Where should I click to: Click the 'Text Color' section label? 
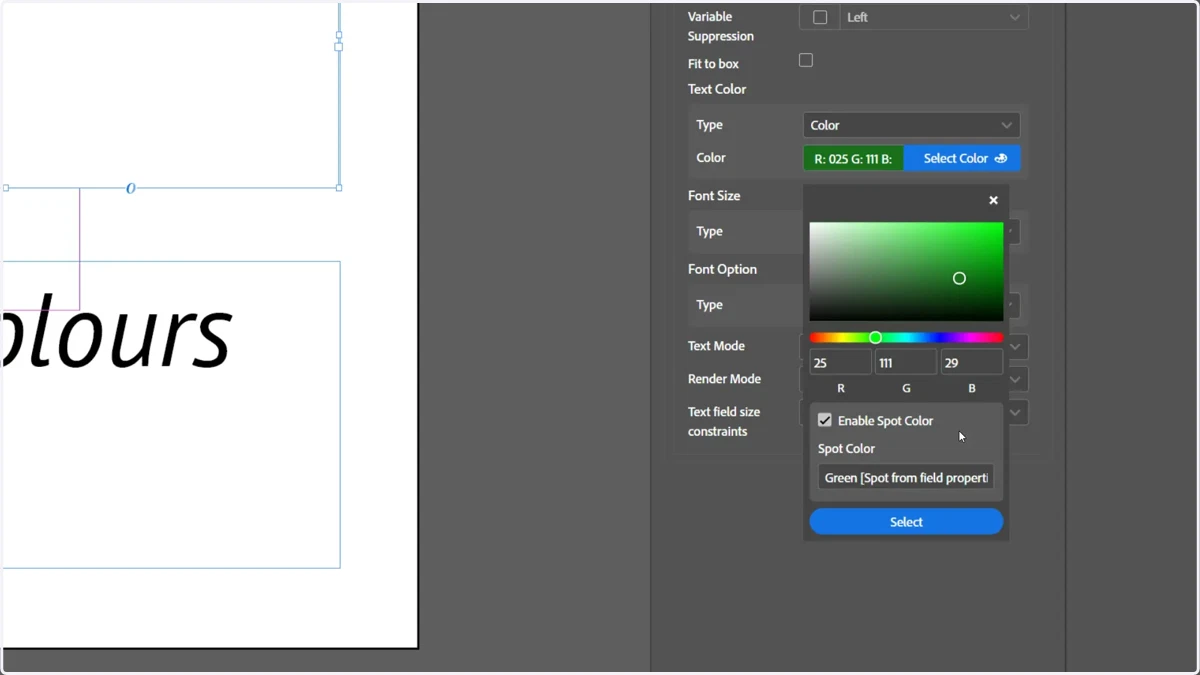click(x=717, y=89)
